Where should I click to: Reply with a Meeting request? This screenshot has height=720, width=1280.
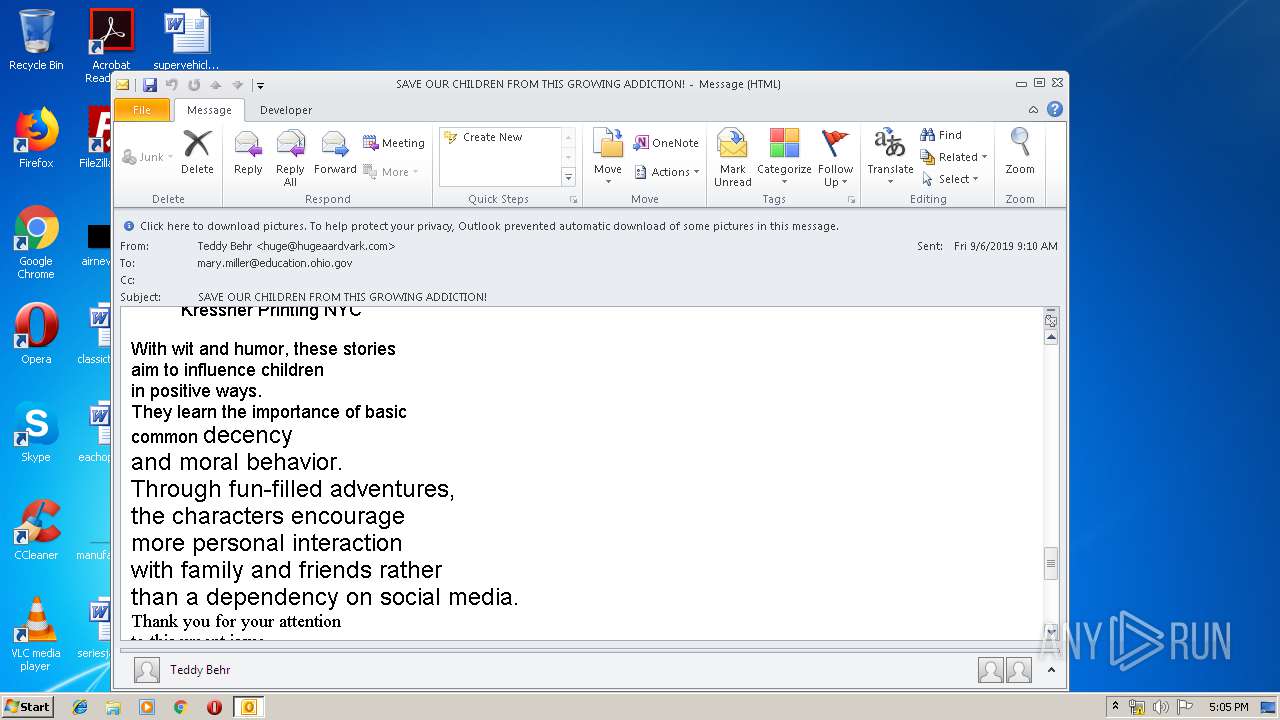394,143
